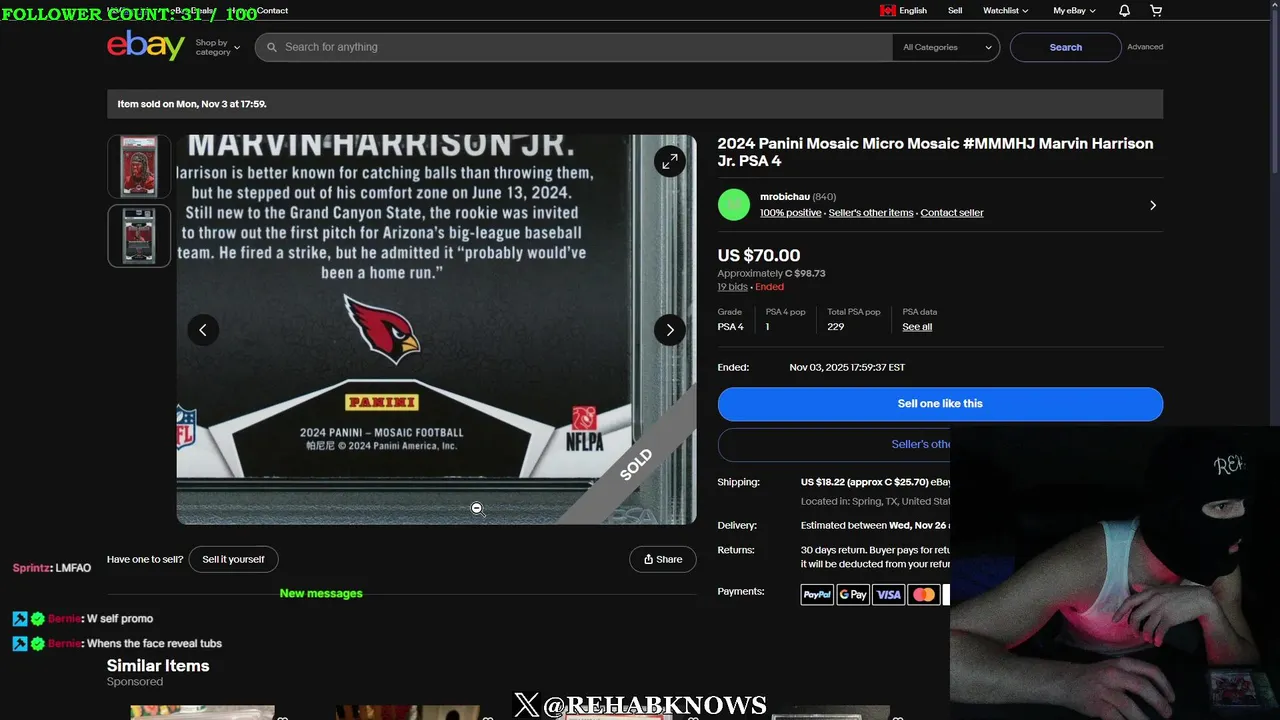Select Visa payment icon
The height and width of the screenshot is (720, 1280).
click(x=888, y=595)
